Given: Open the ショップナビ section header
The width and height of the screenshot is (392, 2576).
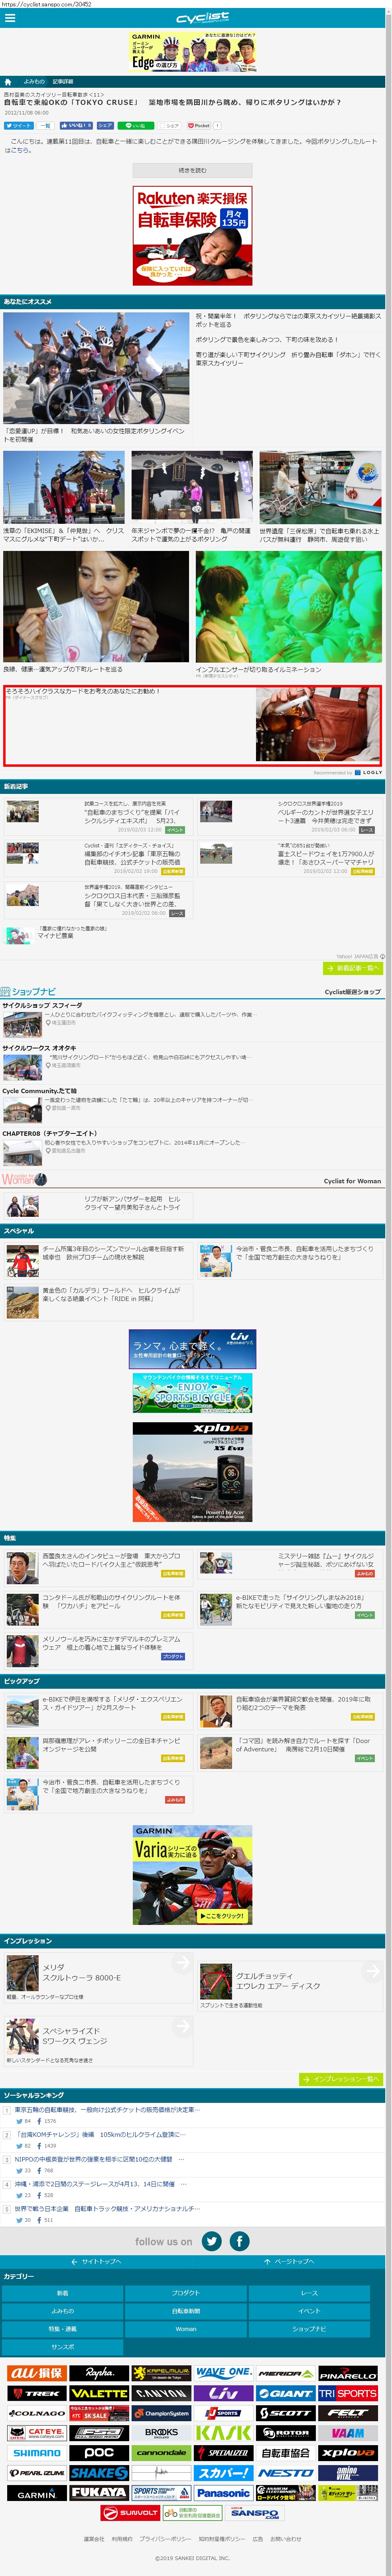Looking at the screenshot, I should (x=28, y=992).
